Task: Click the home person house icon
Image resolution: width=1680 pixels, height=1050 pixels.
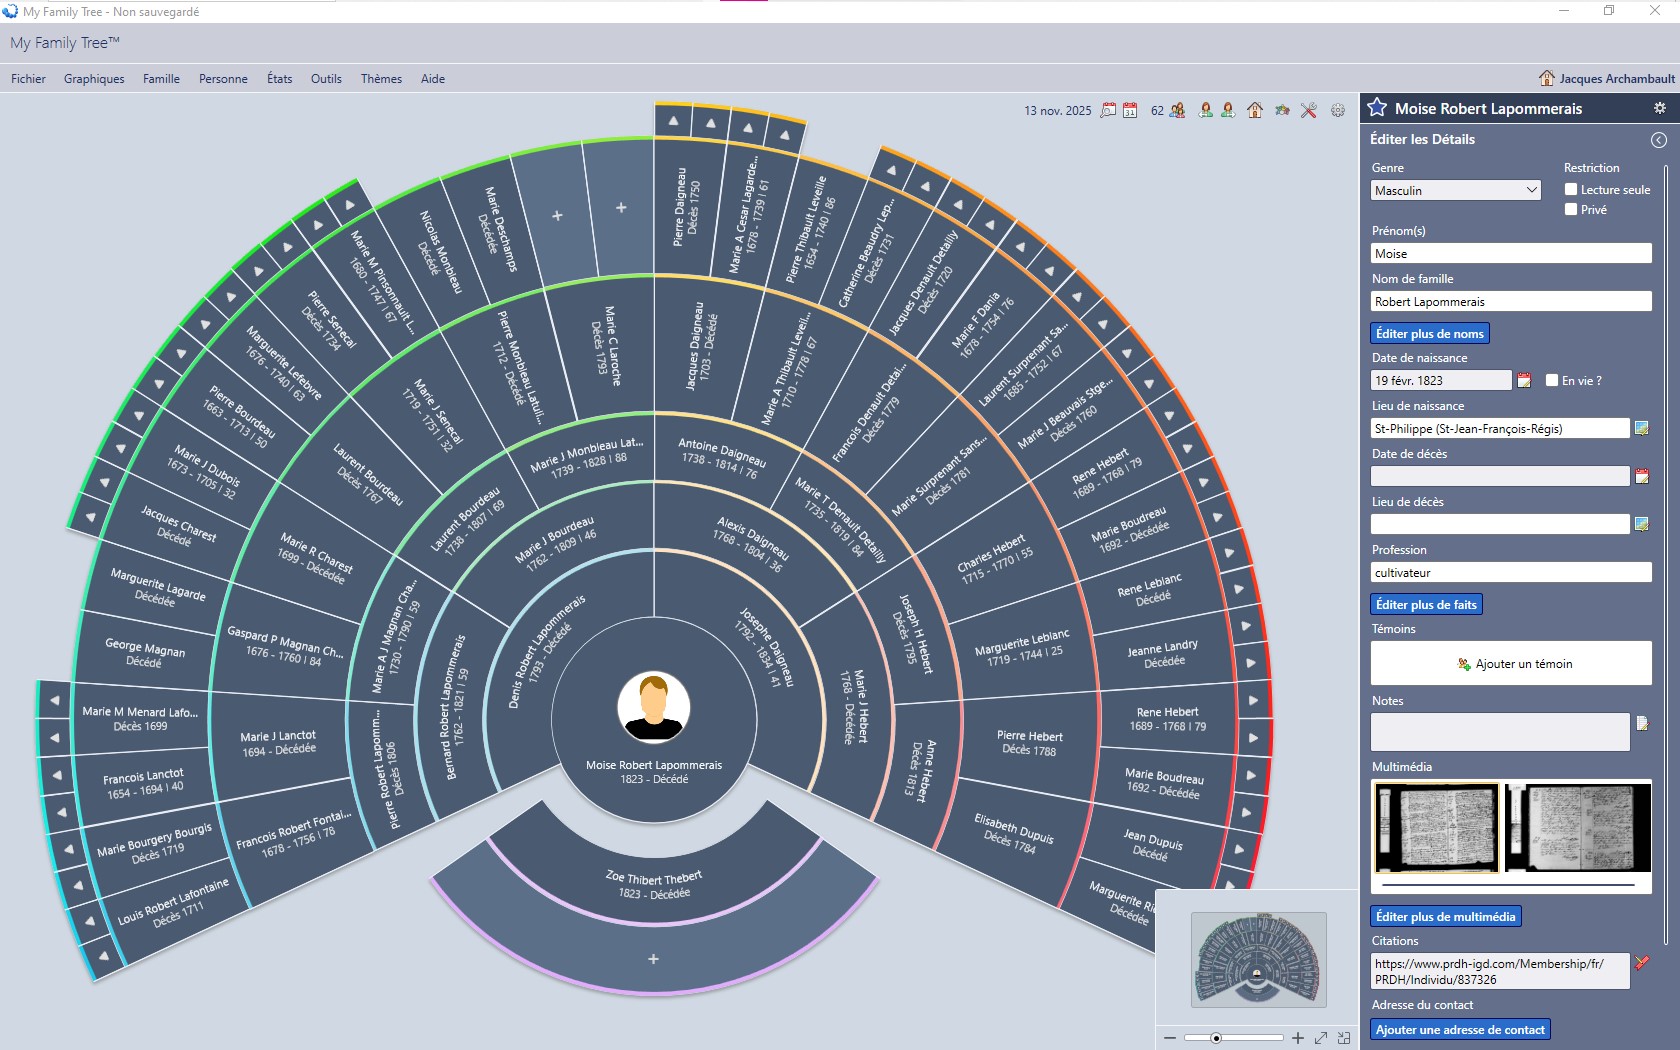Action: [1255, 110]
